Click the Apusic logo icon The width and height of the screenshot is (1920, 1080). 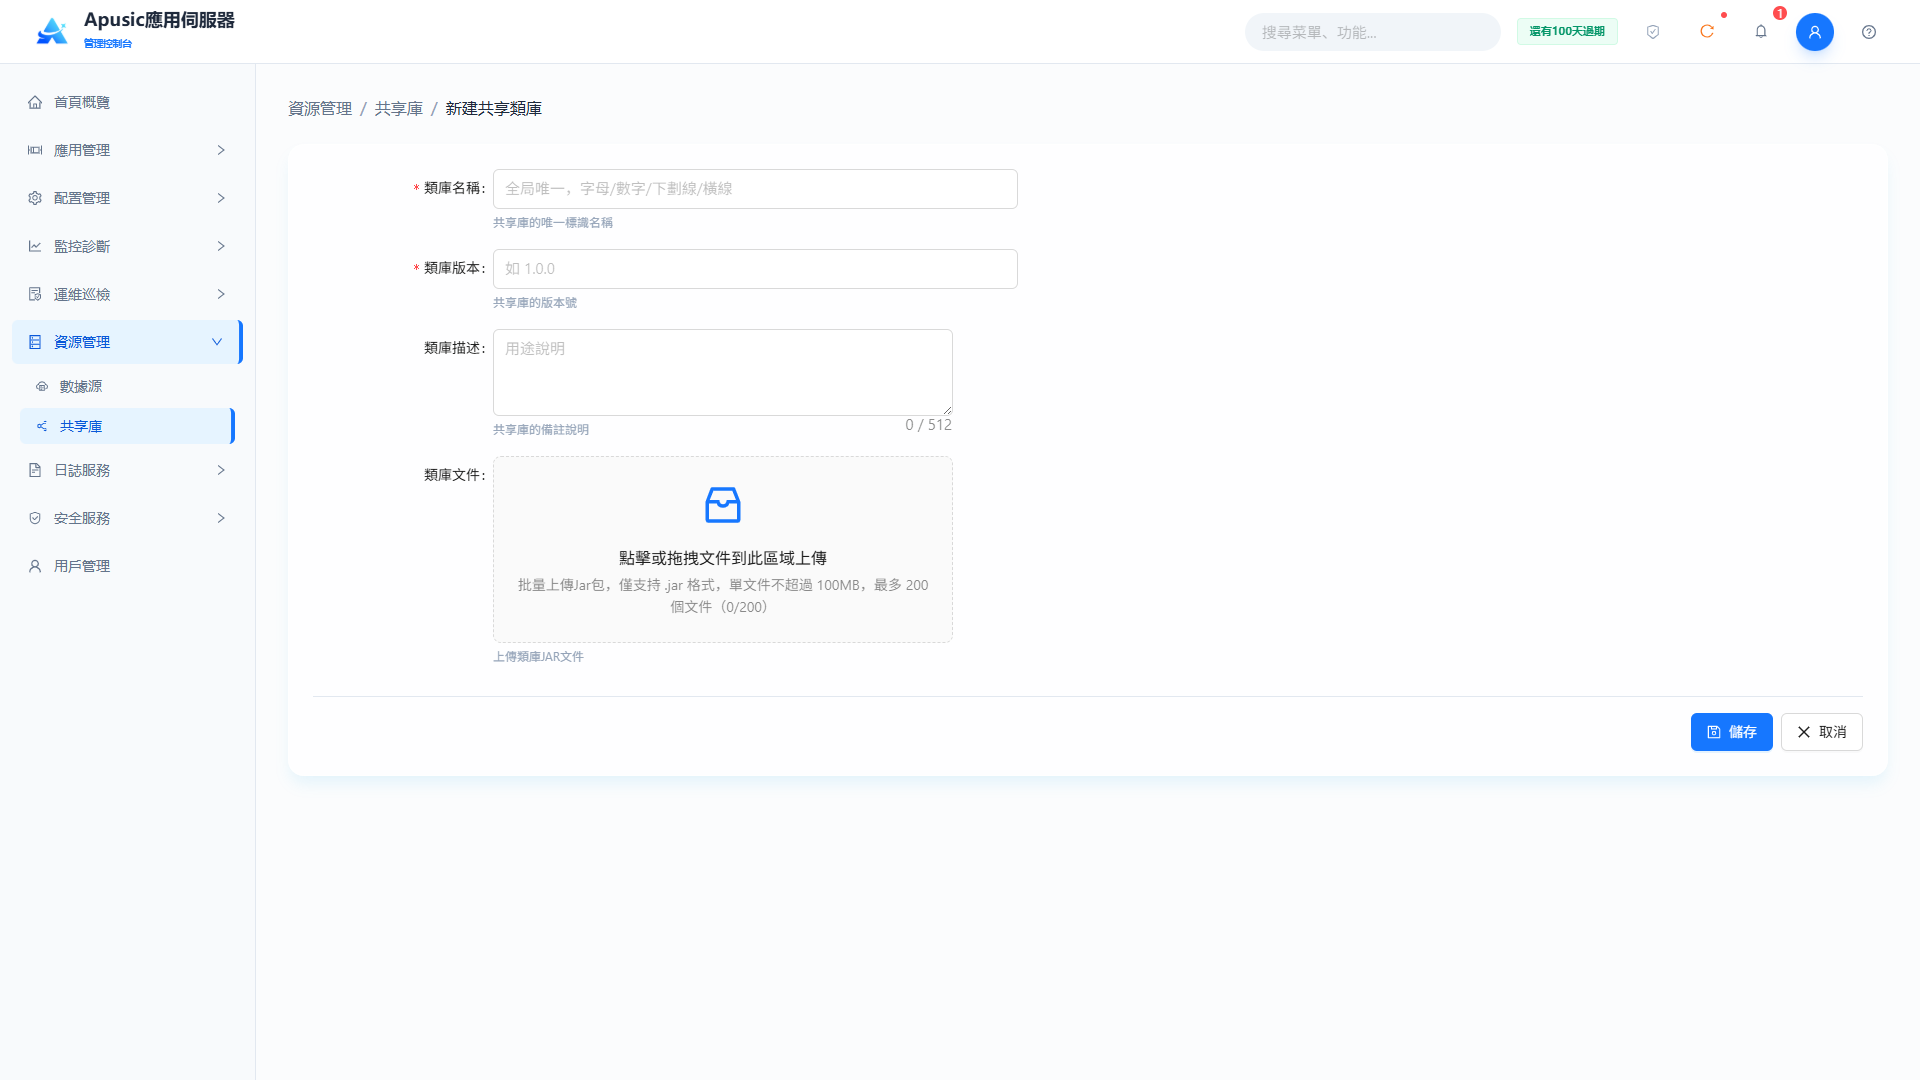click(x=52, y=31)
